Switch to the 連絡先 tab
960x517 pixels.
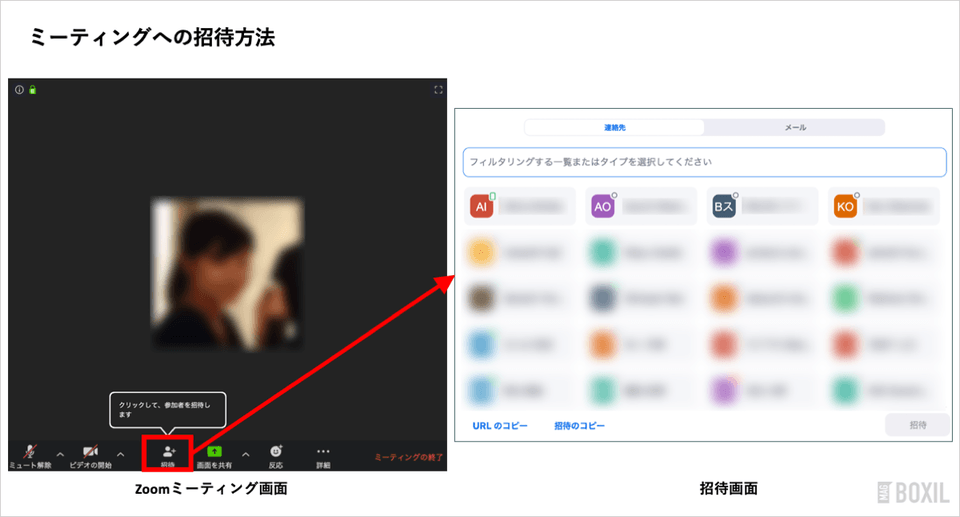(x=615, y=127)
